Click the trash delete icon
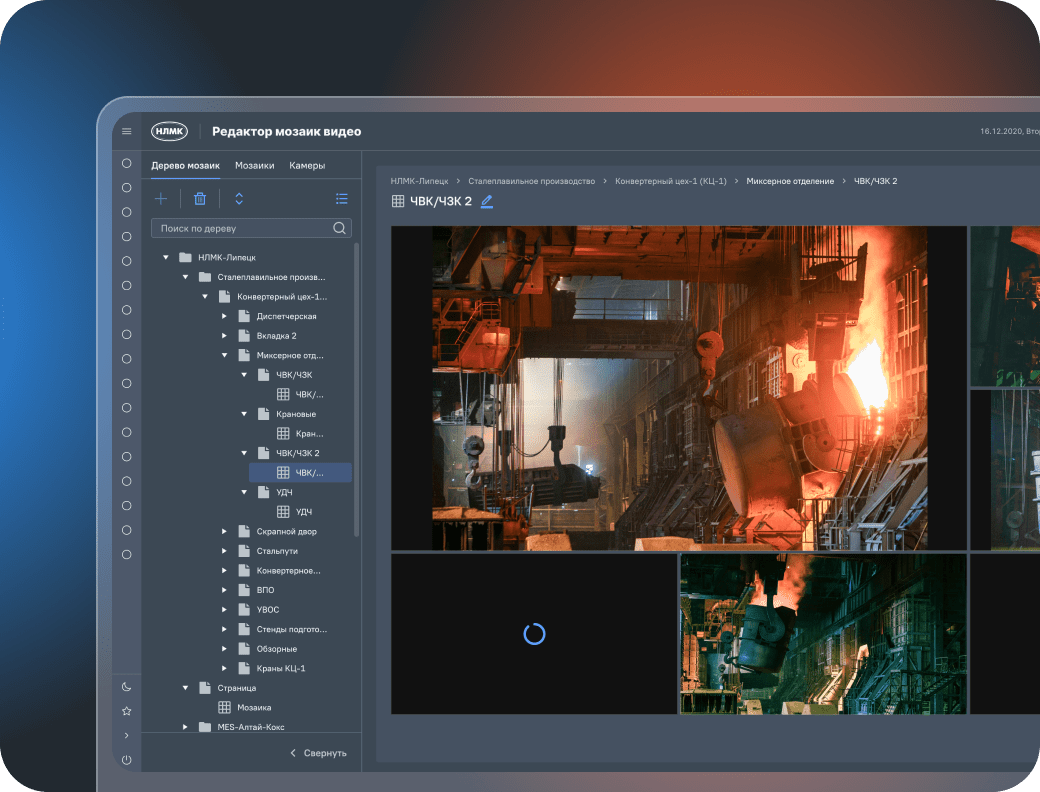 click(x=200, y=199)
